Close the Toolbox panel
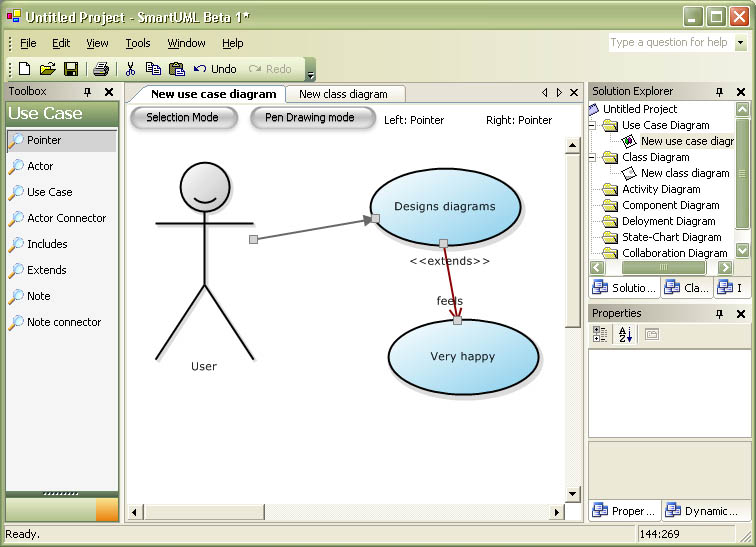The width and height of the screenshot is (756, 547). click(x=109, y=92)
